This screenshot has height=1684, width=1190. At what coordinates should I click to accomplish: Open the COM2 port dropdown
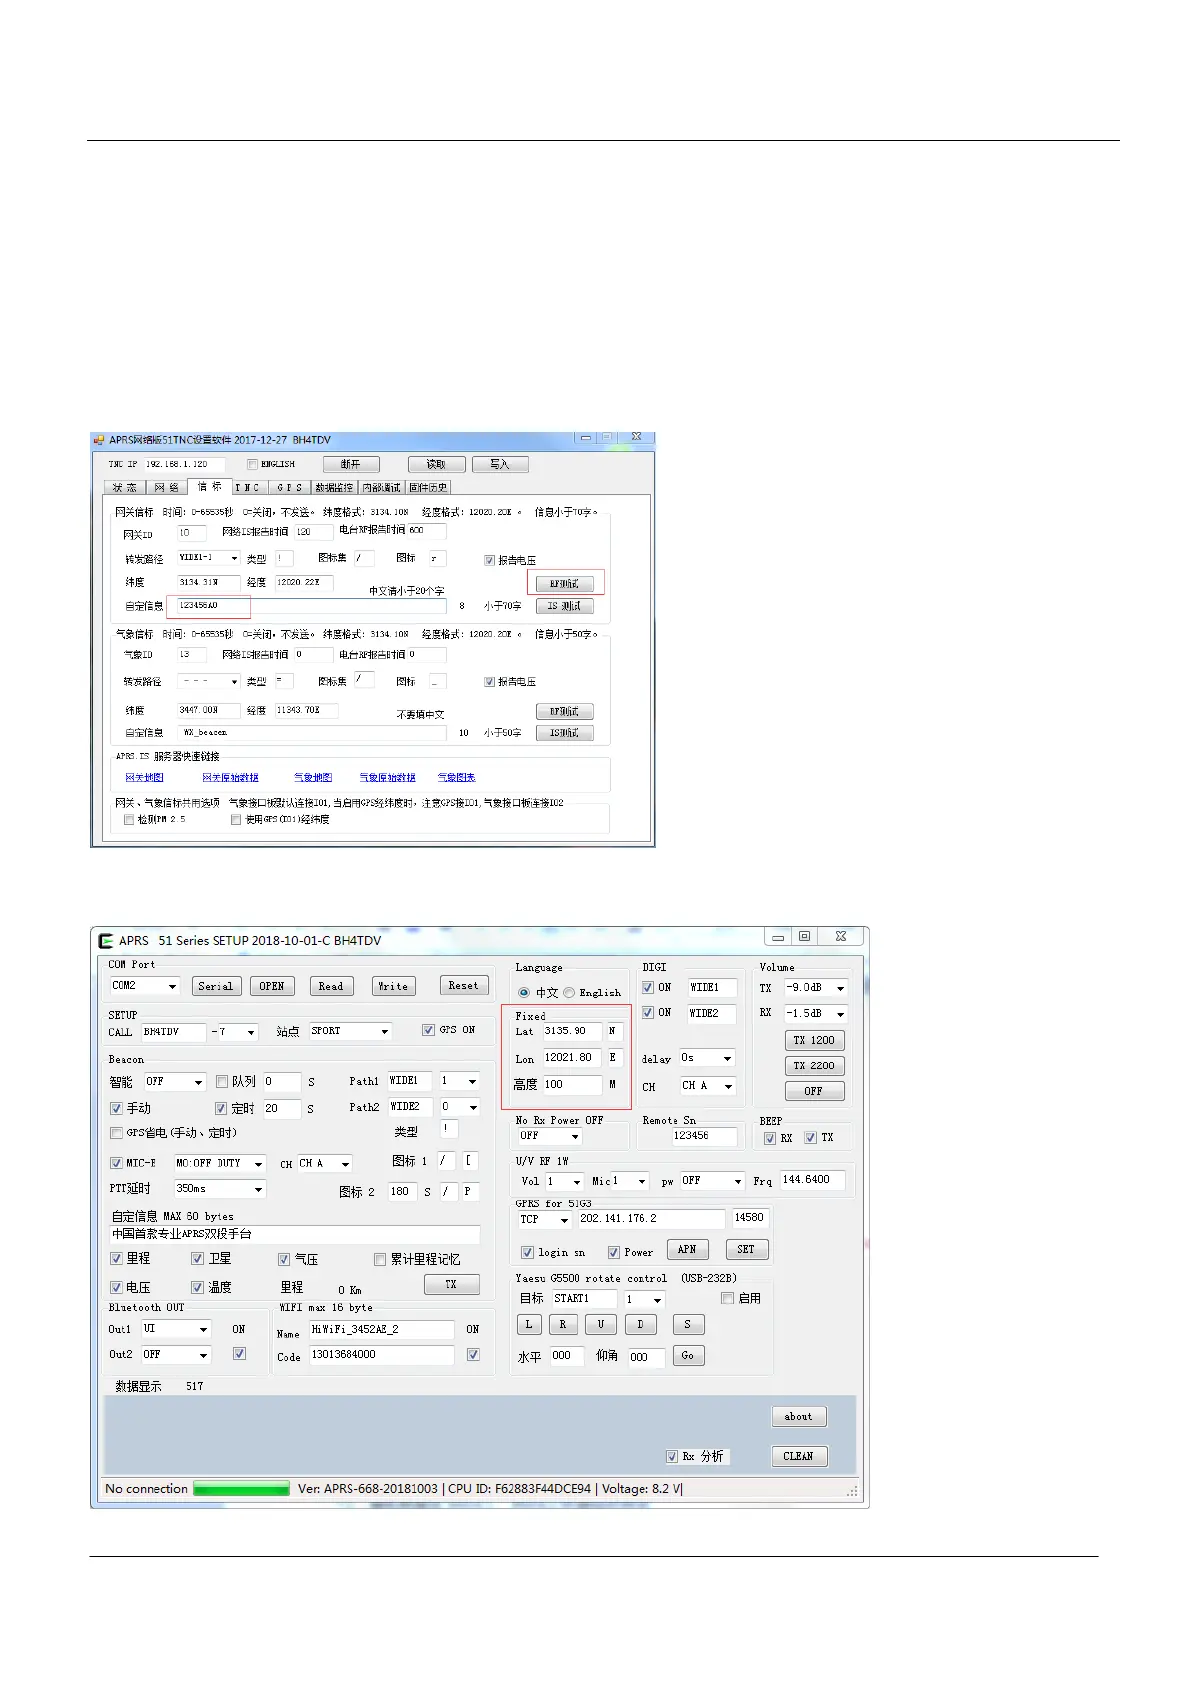[x=172, y=986]
